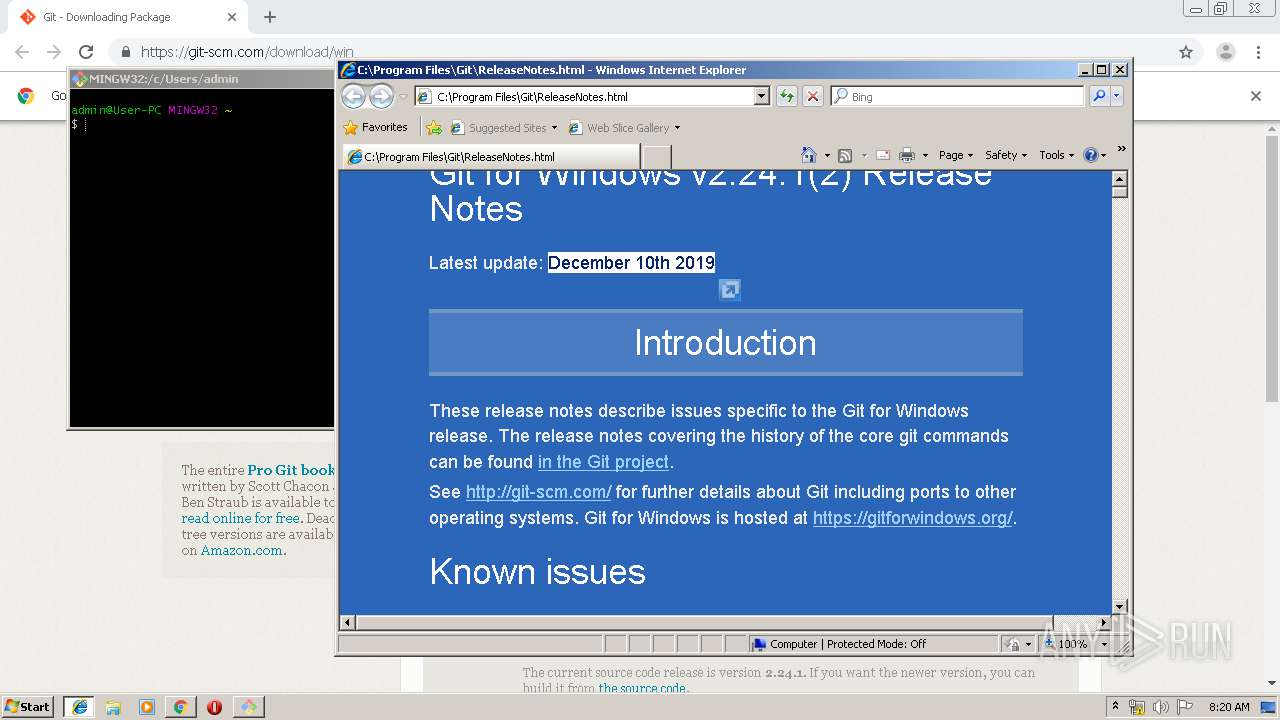The height and width of the screenshot is (720, 1280).
Task: Click the system tray volume icon
Action: 1160,707
